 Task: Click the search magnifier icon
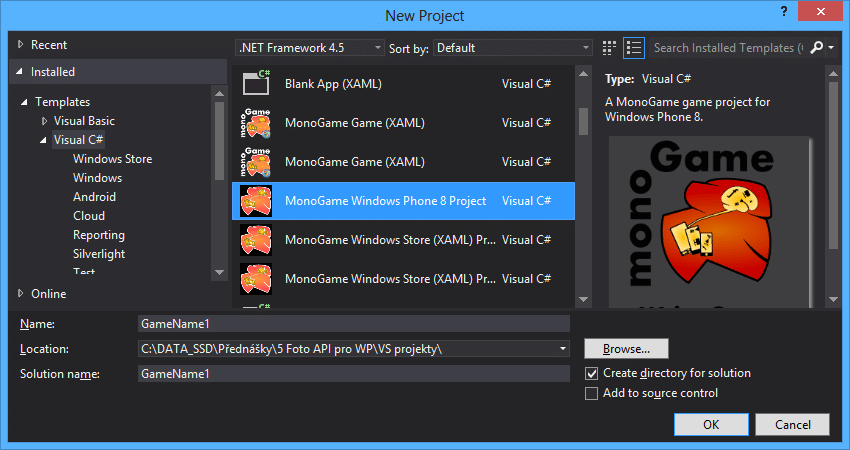[816, 48]
